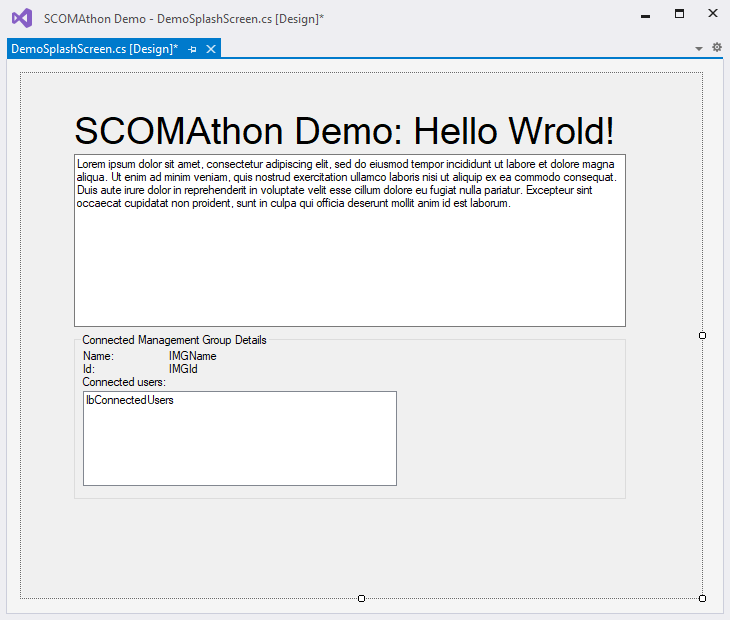Select the DemoSplashScreen.cs [Design] tab
Screen dimensions: 730x620
tap(94, 49)
